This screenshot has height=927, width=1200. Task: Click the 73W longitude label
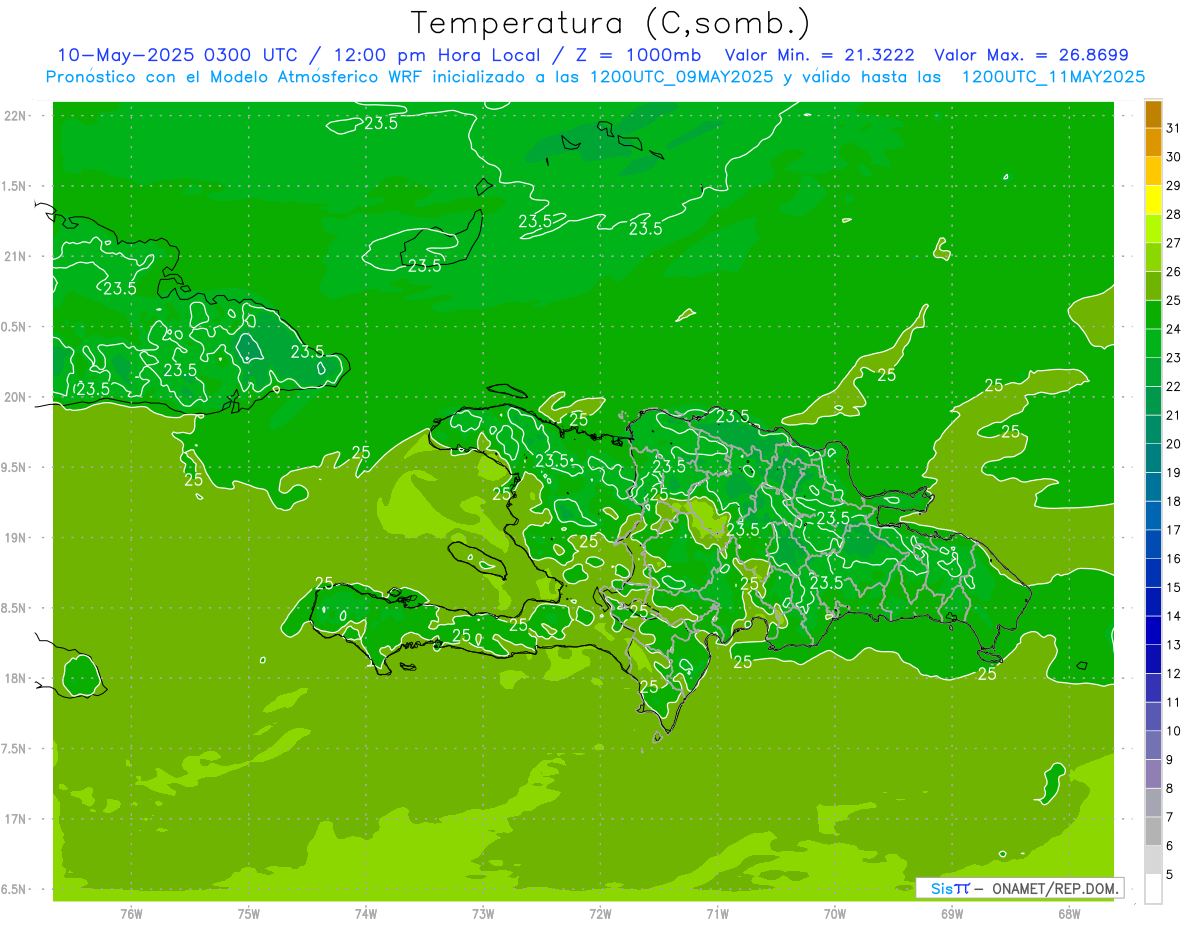point(483,913)
